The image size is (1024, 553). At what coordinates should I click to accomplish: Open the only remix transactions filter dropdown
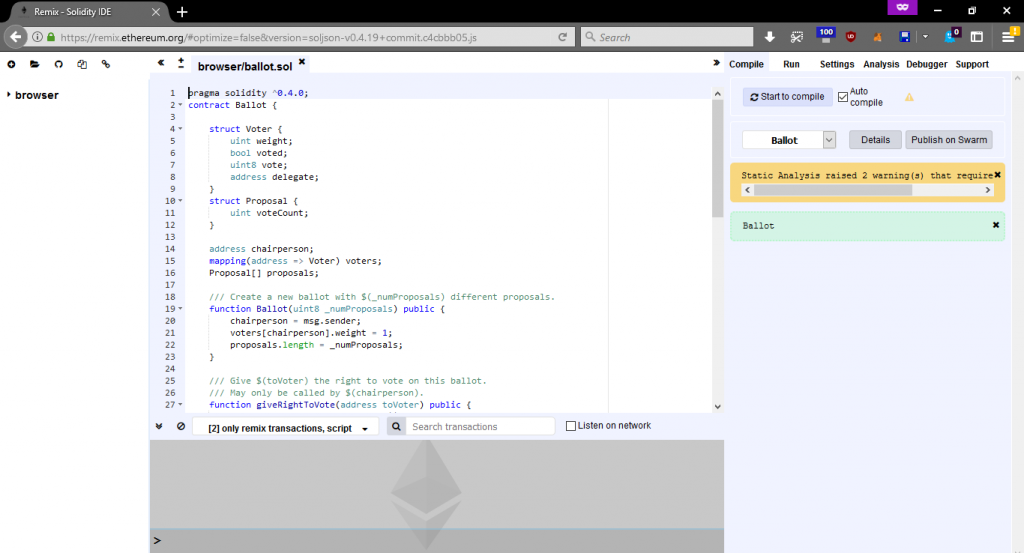[286, 428]
